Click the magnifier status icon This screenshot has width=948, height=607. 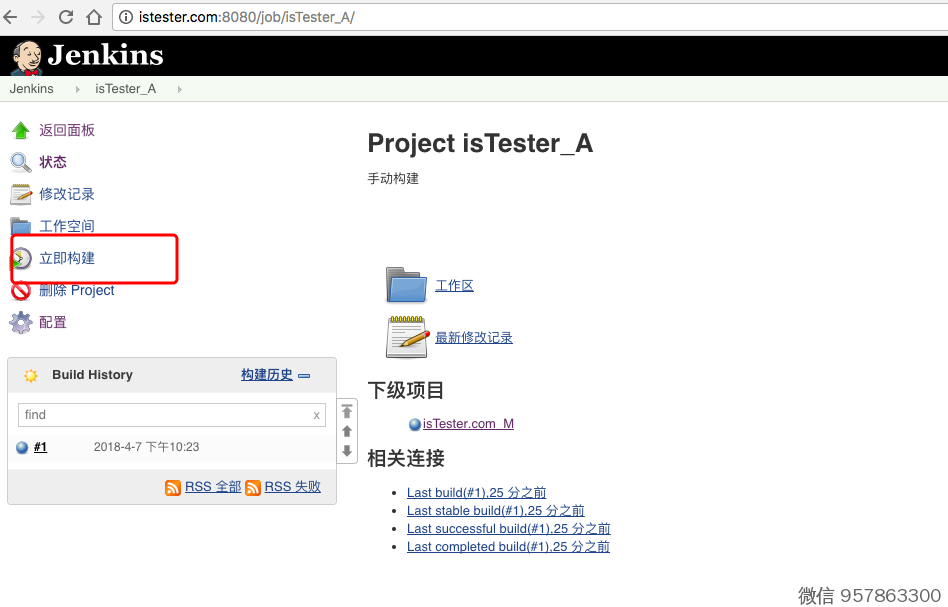[21, 162]
